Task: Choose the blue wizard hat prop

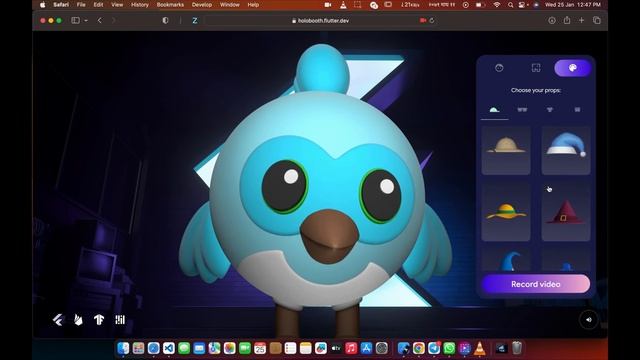Action: click(506, 260)
